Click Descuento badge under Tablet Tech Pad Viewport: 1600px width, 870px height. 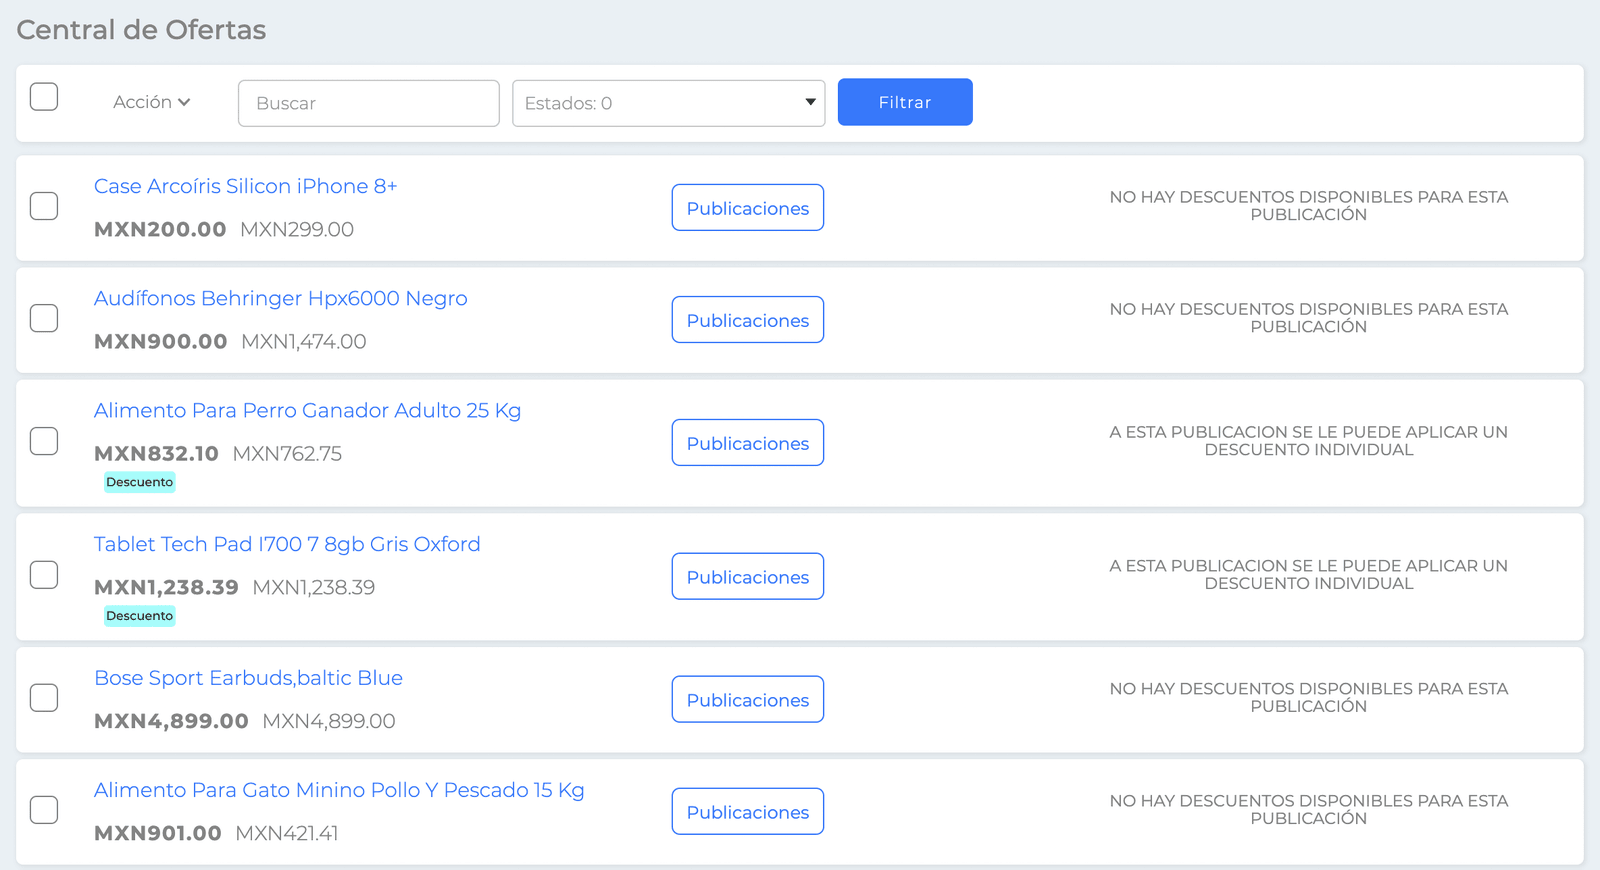coord(140,616)
